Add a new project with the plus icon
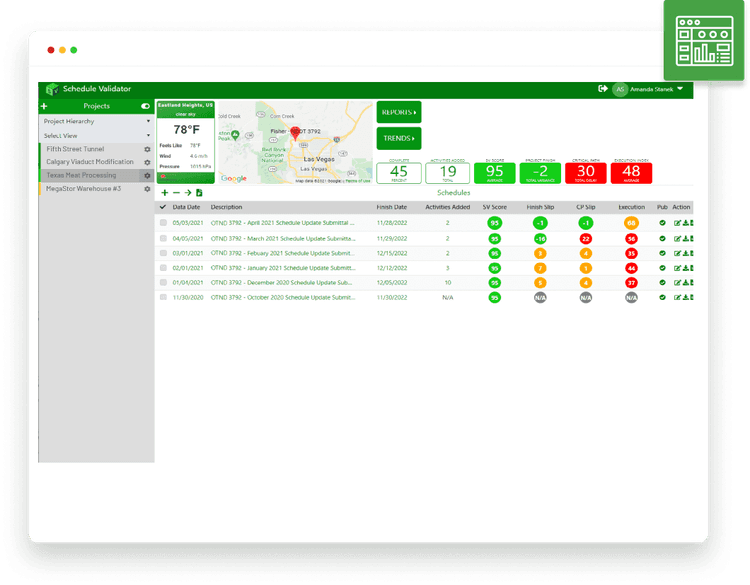Image resolution: width=750 pixels, height=585 pixels. [44, 106]
